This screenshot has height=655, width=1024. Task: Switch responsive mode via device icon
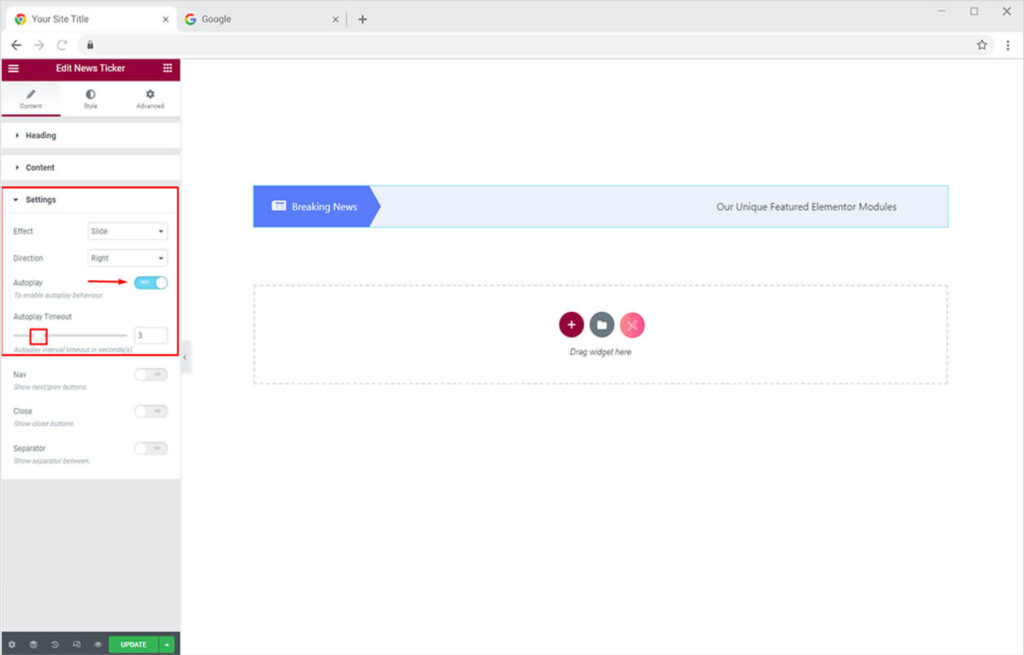[x=77, y=645]
